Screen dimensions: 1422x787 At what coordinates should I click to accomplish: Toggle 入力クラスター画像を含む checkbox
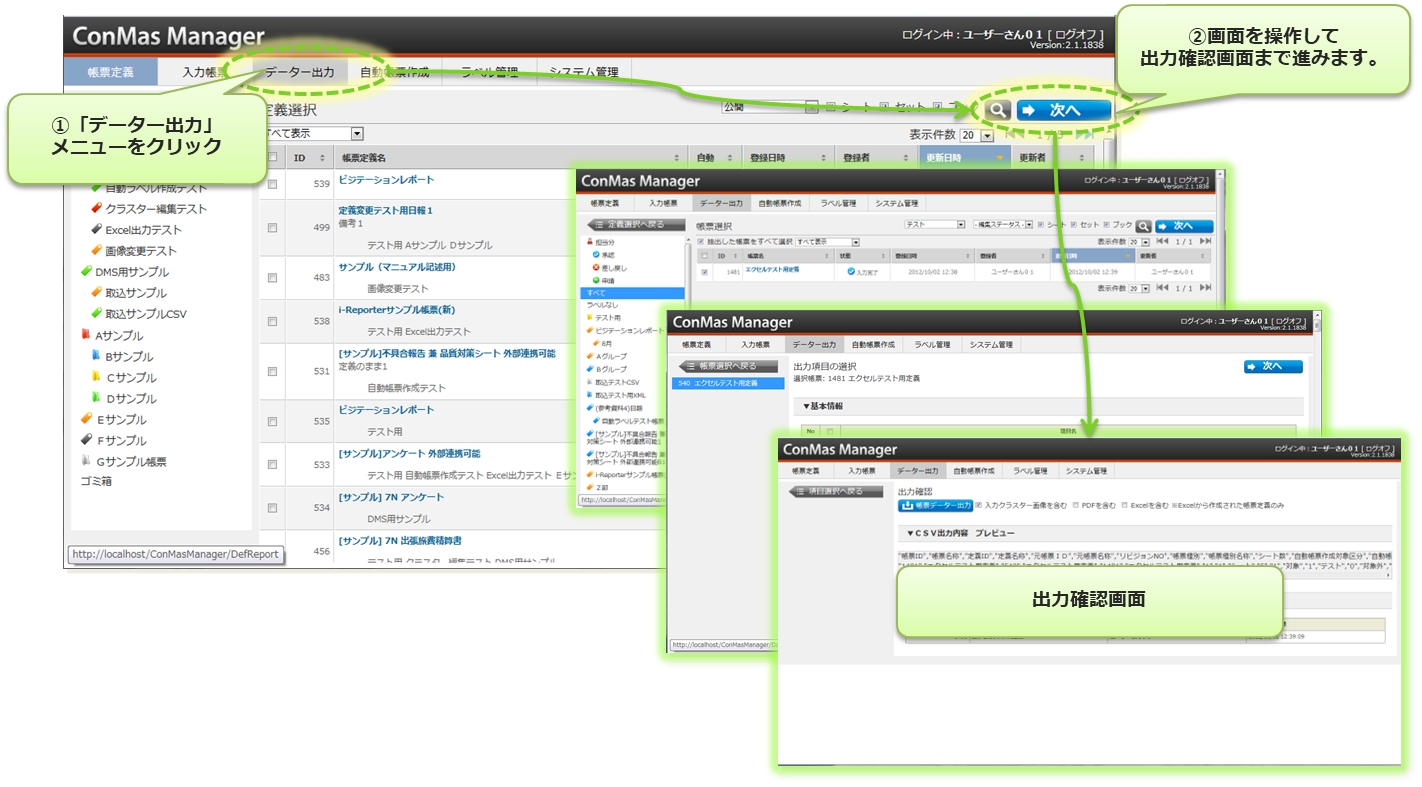[x=979, y=506]
